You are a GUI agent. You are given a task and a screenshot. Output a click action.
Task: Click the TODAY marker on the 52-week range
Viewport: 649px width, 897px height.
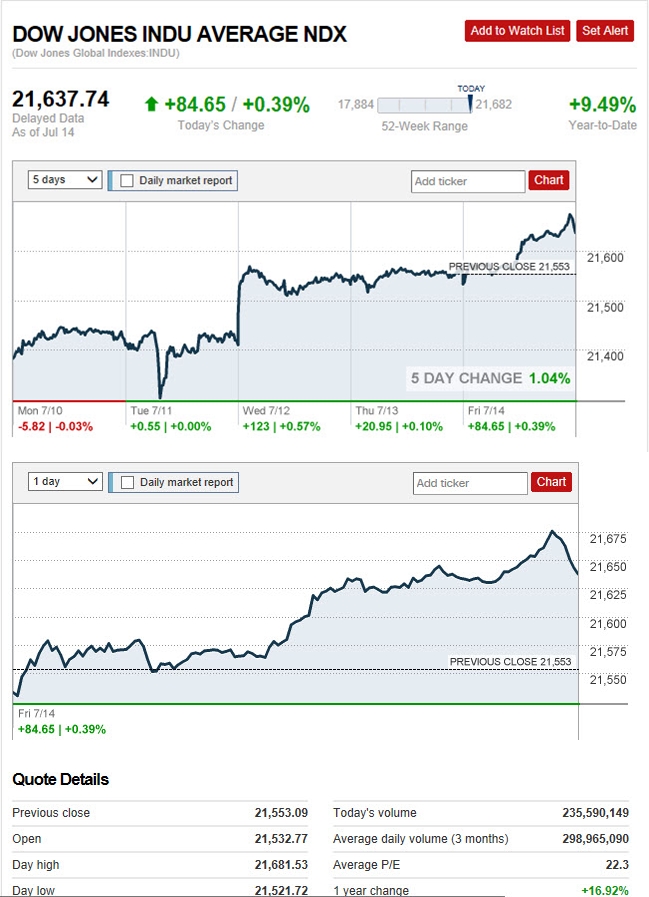(470, 91)
